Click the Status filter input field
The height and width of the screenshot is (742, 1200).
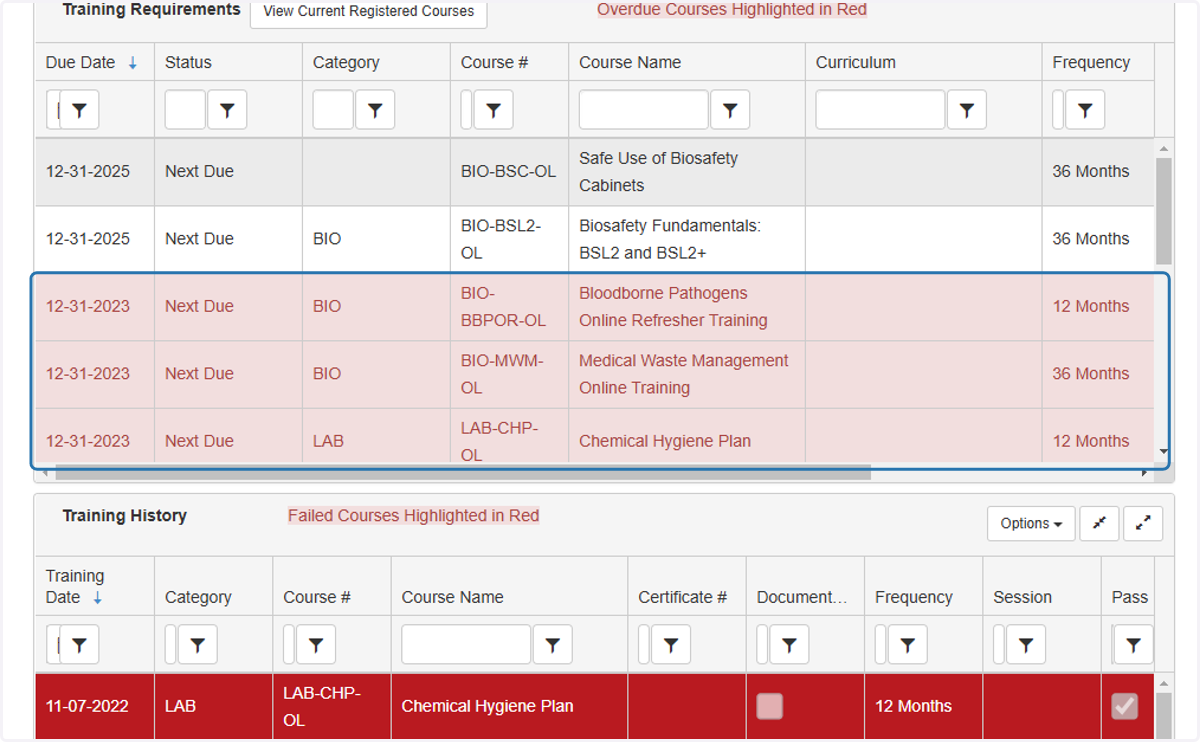tap(185, 110)
